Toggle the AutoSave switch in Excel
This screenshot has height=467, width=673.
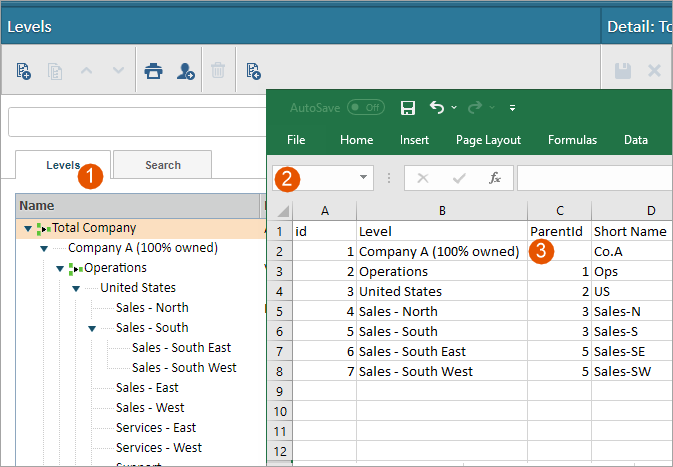coord(366,107)
